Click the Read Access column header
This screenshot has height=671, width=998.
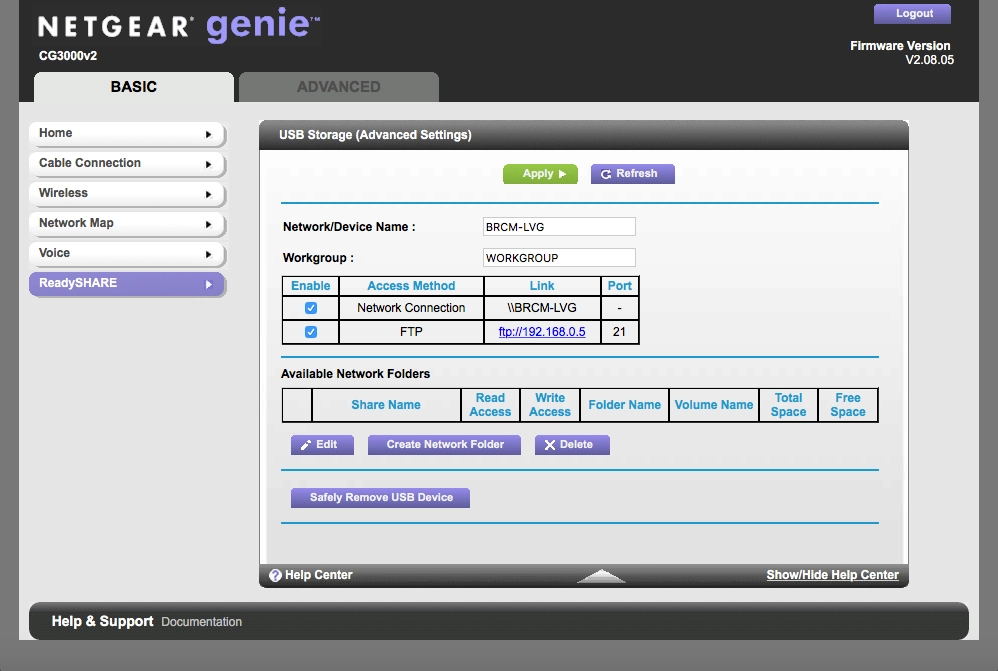coord(490,405)
